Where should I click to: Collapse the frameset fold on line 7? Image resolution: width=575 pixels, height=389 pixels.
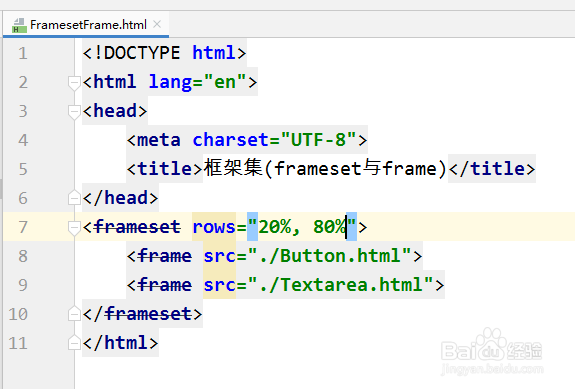click(74, 228)
